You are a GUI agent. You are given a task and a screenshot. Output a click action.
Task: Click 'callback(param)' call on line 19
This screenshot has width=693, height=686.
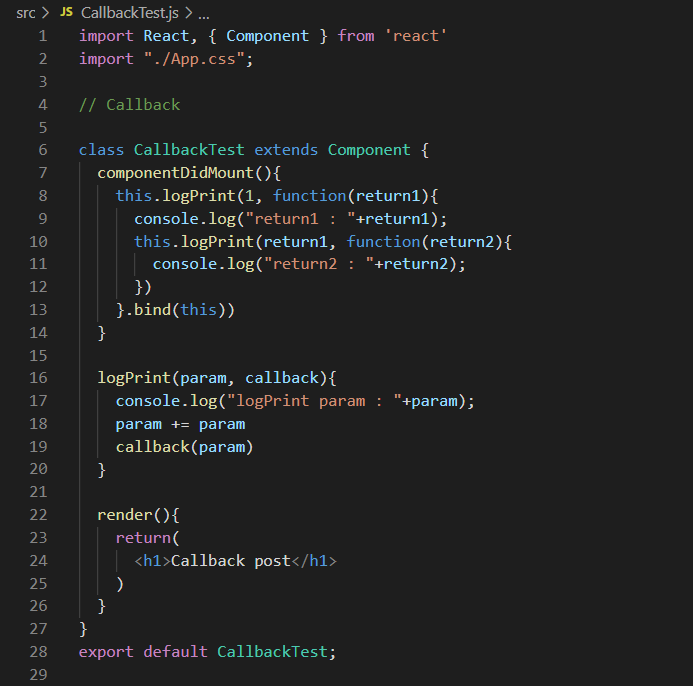185,447
